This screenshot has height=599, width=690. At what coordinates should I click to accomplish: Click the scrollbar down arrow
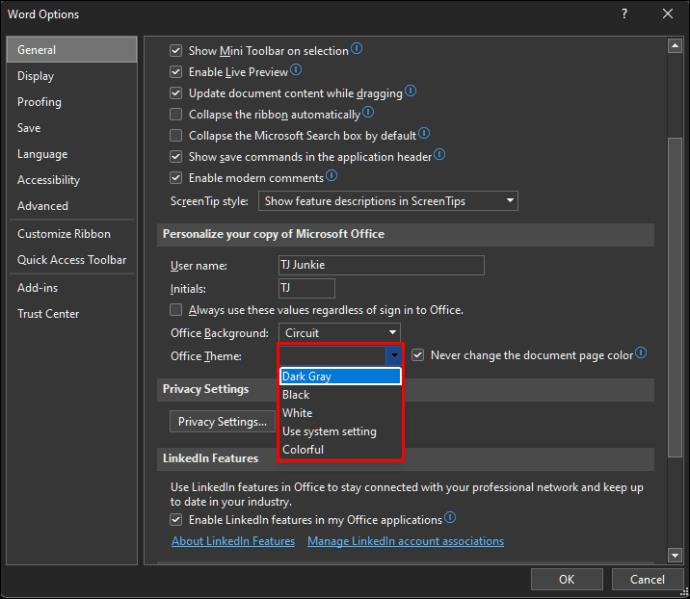[675, 555]
